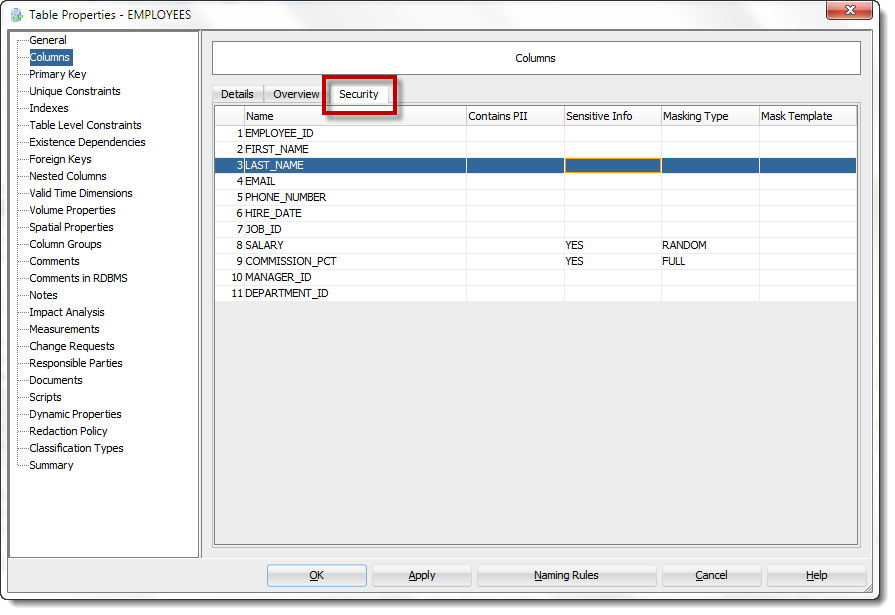Open Redaction Policy page
Image resolution: width=895 pixels, height=615 pixels.
[x=68, y=431]
